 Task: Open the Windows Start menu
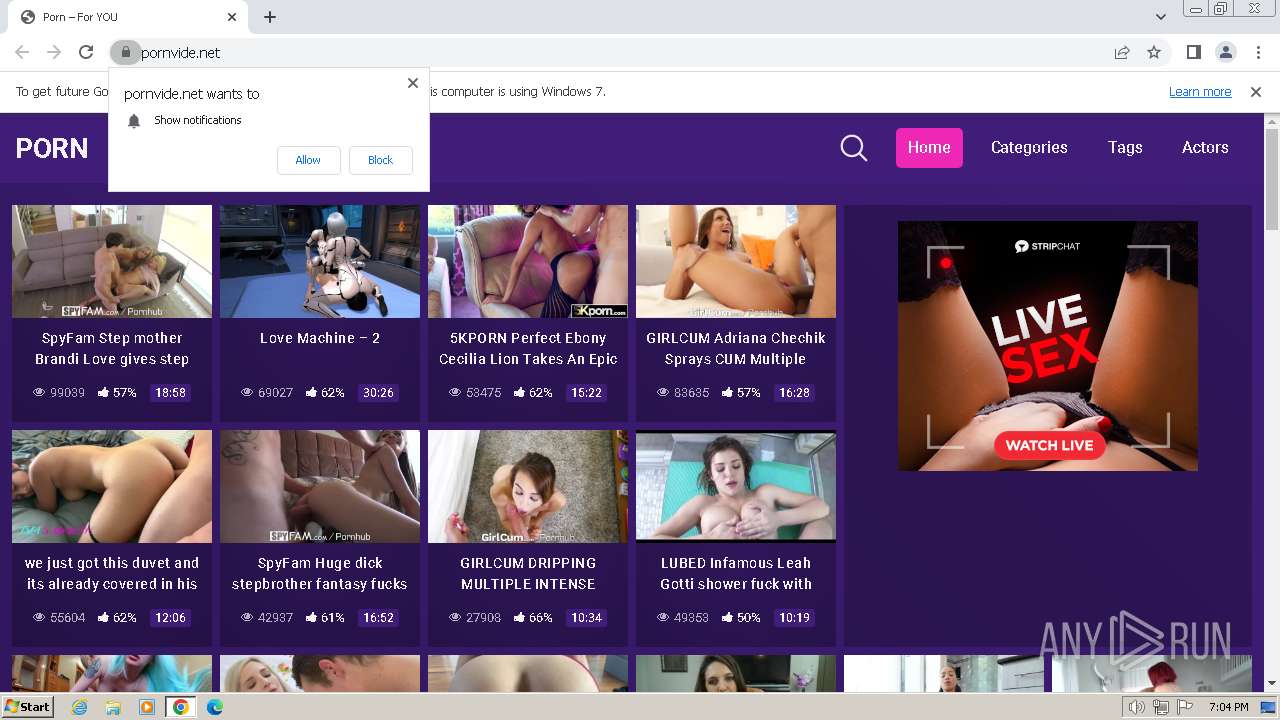click(x=27, y=706)
